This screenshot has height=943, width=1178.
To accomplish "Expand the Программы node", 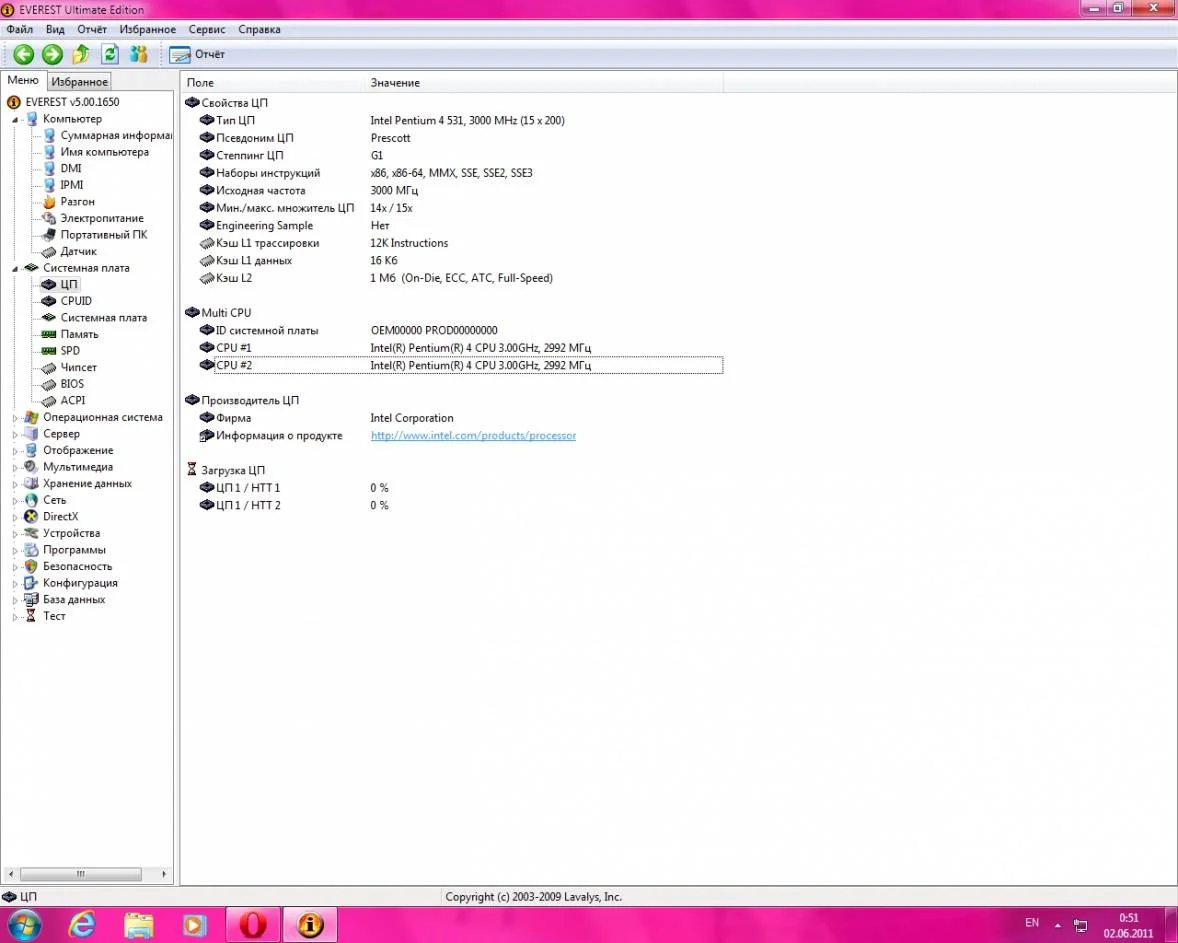I will [x=14, y=550].
